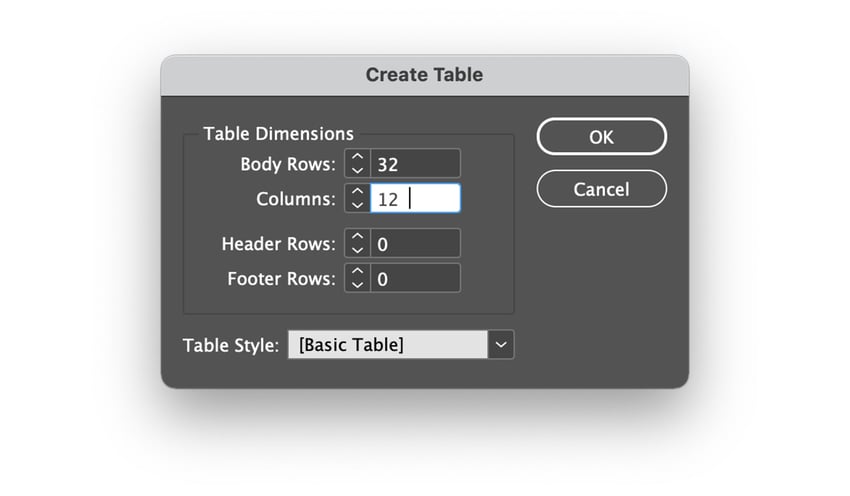850x496 pixels.
Task: Decrease Columns with the down arrow
Action: tap(357, 204)
